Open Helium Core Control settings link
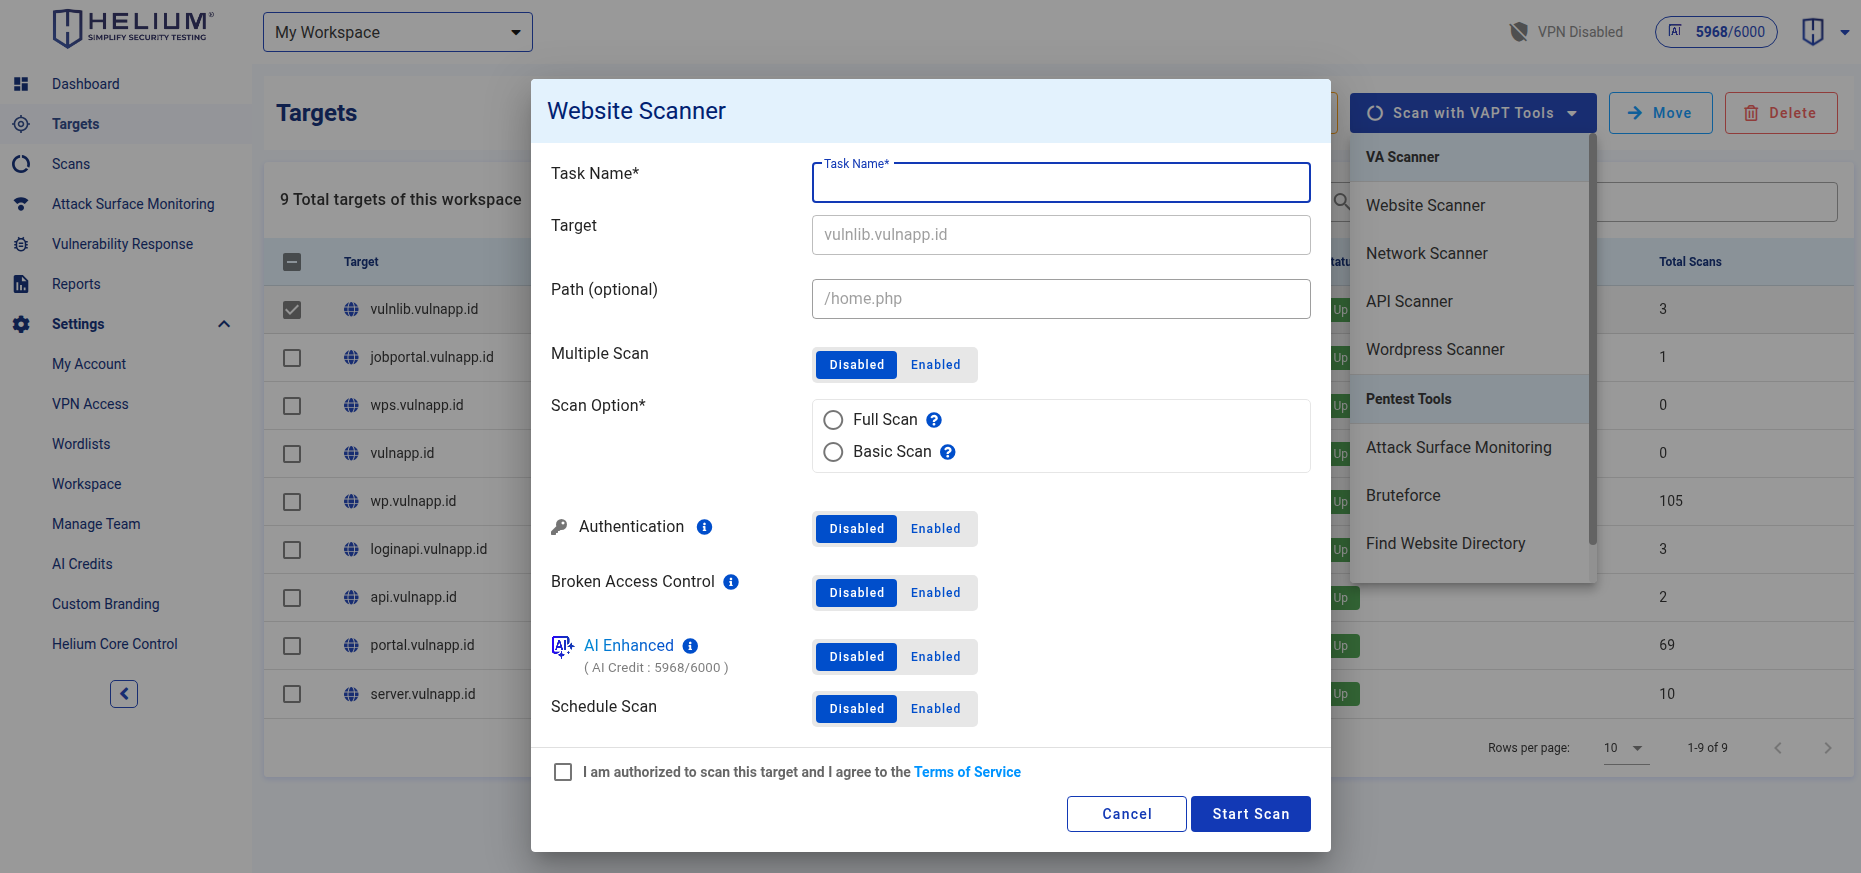This screenshot has width=1861, height=873. point(115,644)
